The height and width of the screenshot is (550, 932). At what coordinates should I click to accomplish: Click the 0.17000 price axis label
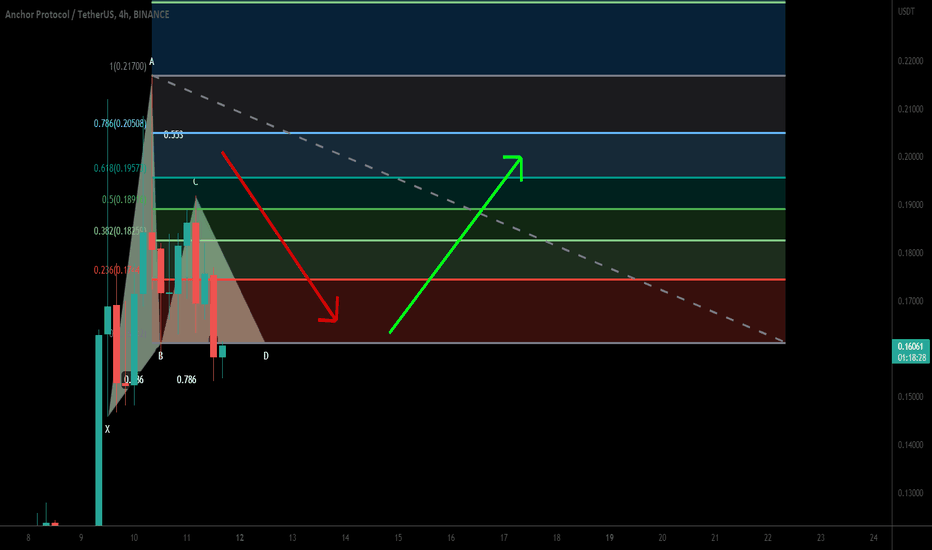click(x=911, y=301)
